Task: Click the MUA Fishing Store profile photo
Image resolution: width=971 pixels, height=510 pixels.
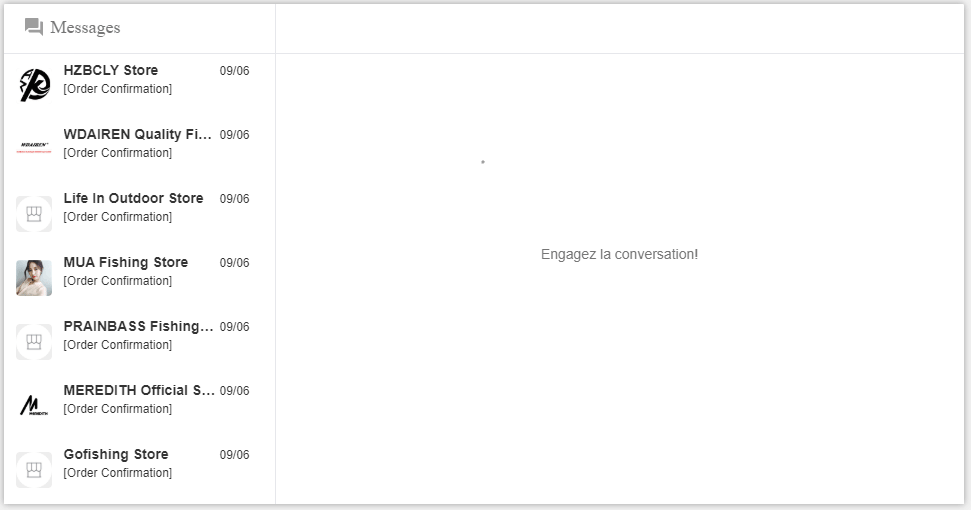Action: coord(34,277)
